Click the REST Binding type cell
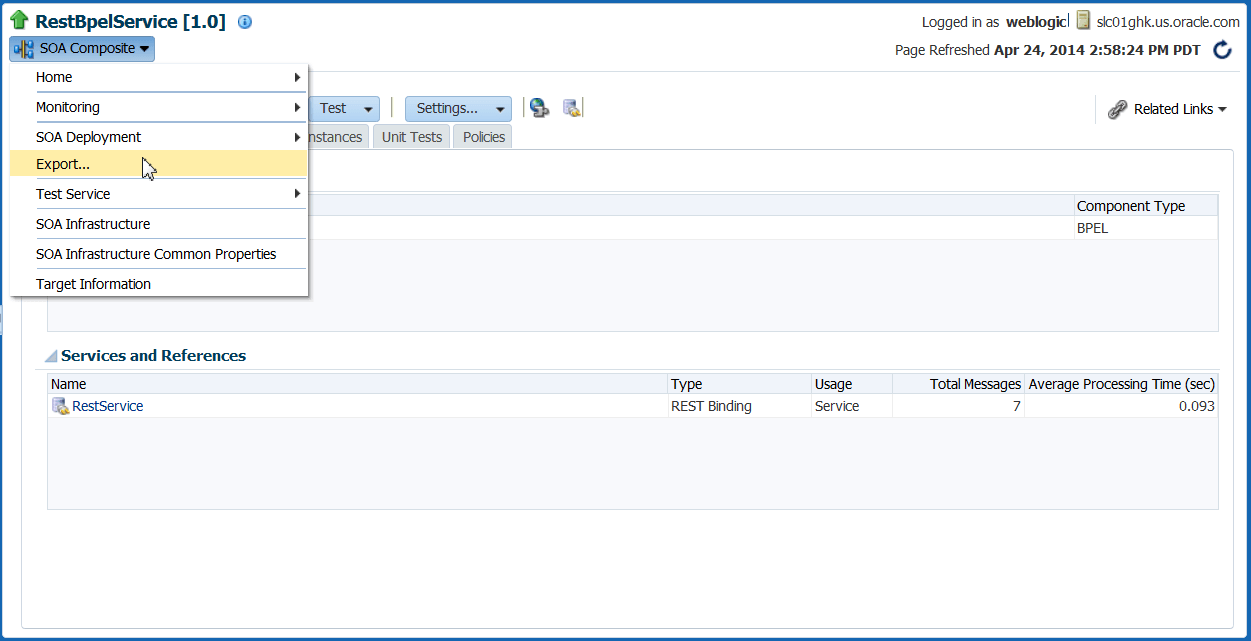1251x641 pixels. click(711, 406)
